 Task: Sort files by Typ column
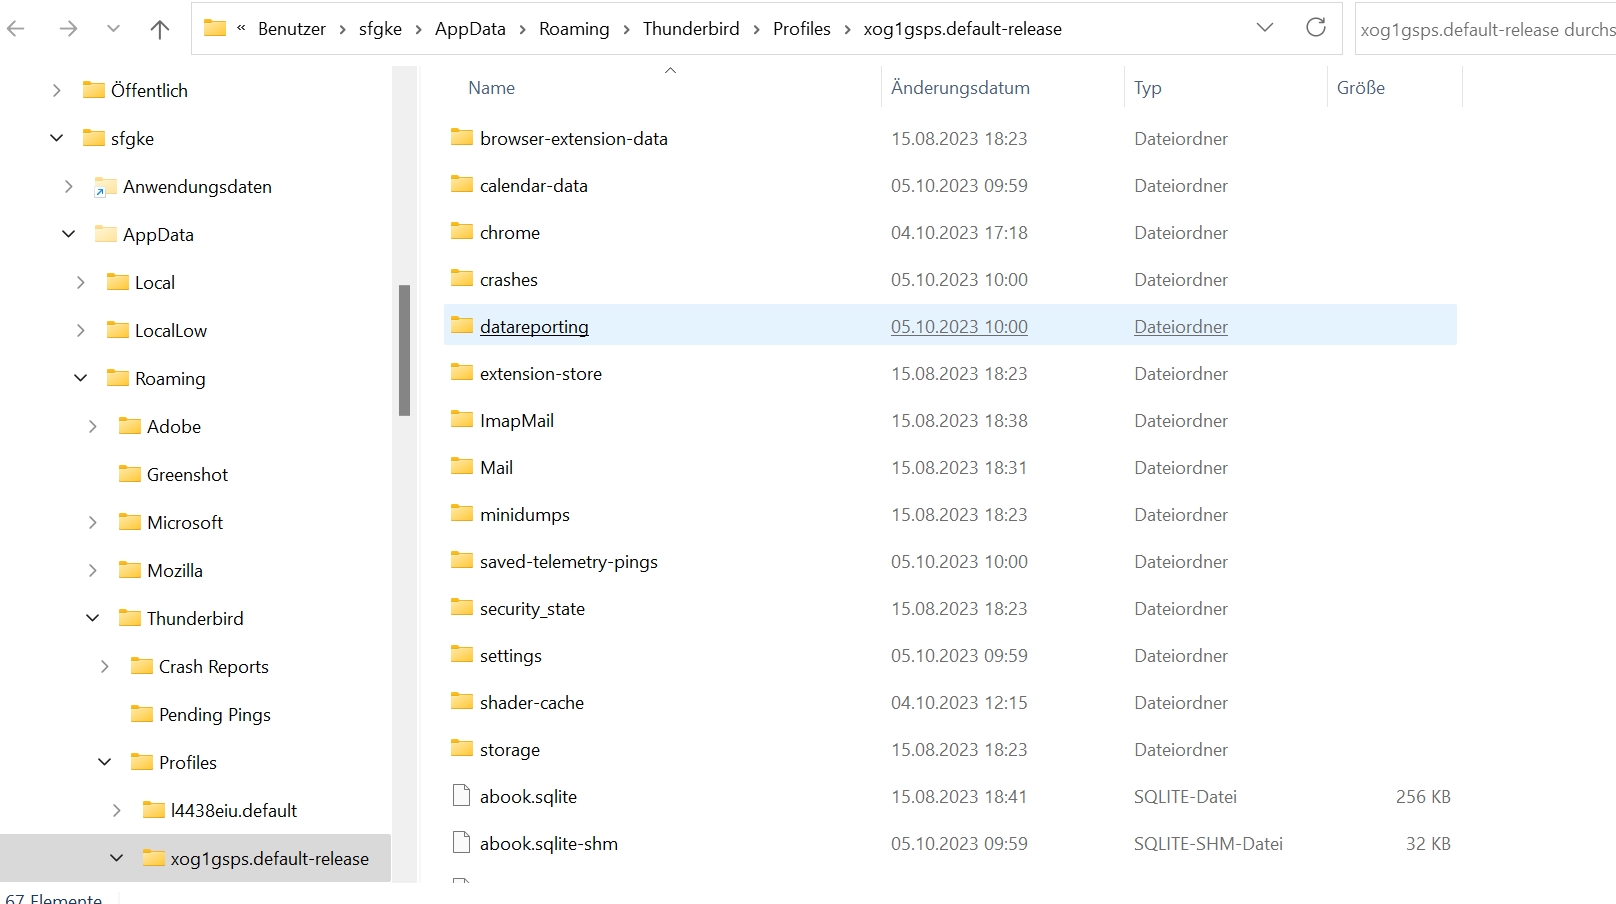pos(1148,88)
